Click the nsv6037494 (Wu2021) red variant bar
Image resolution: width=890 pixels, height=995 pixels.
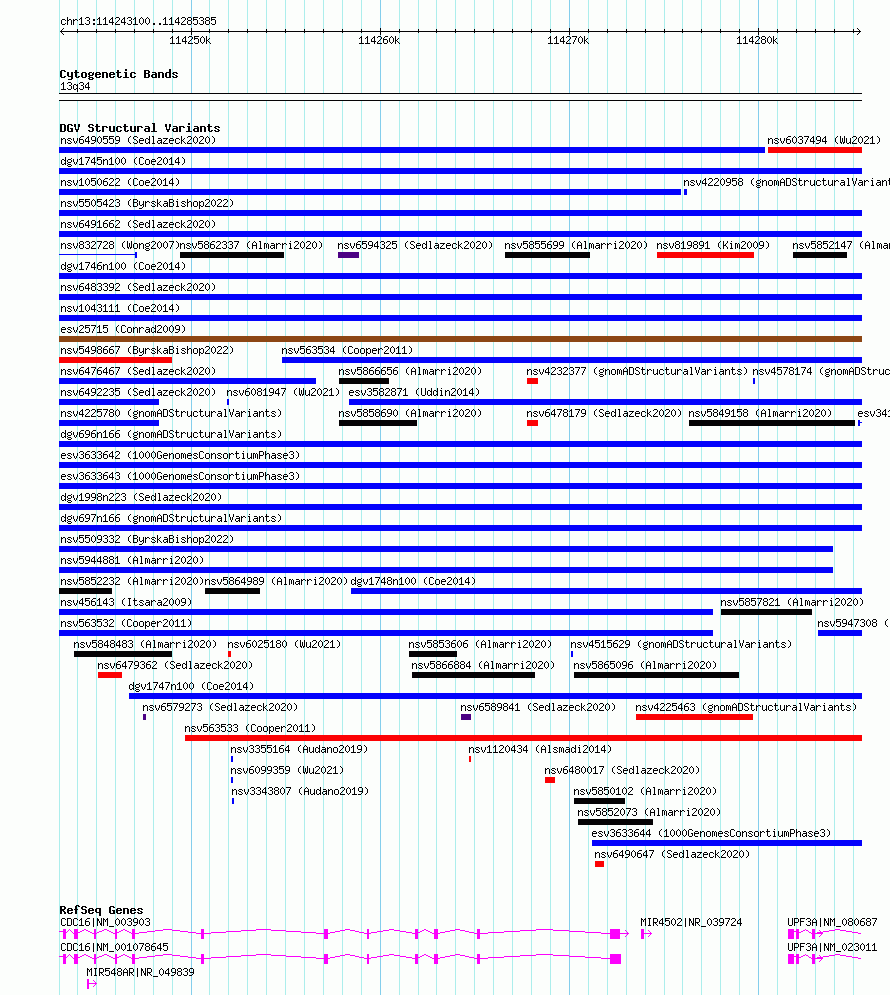tap(815, 150)
